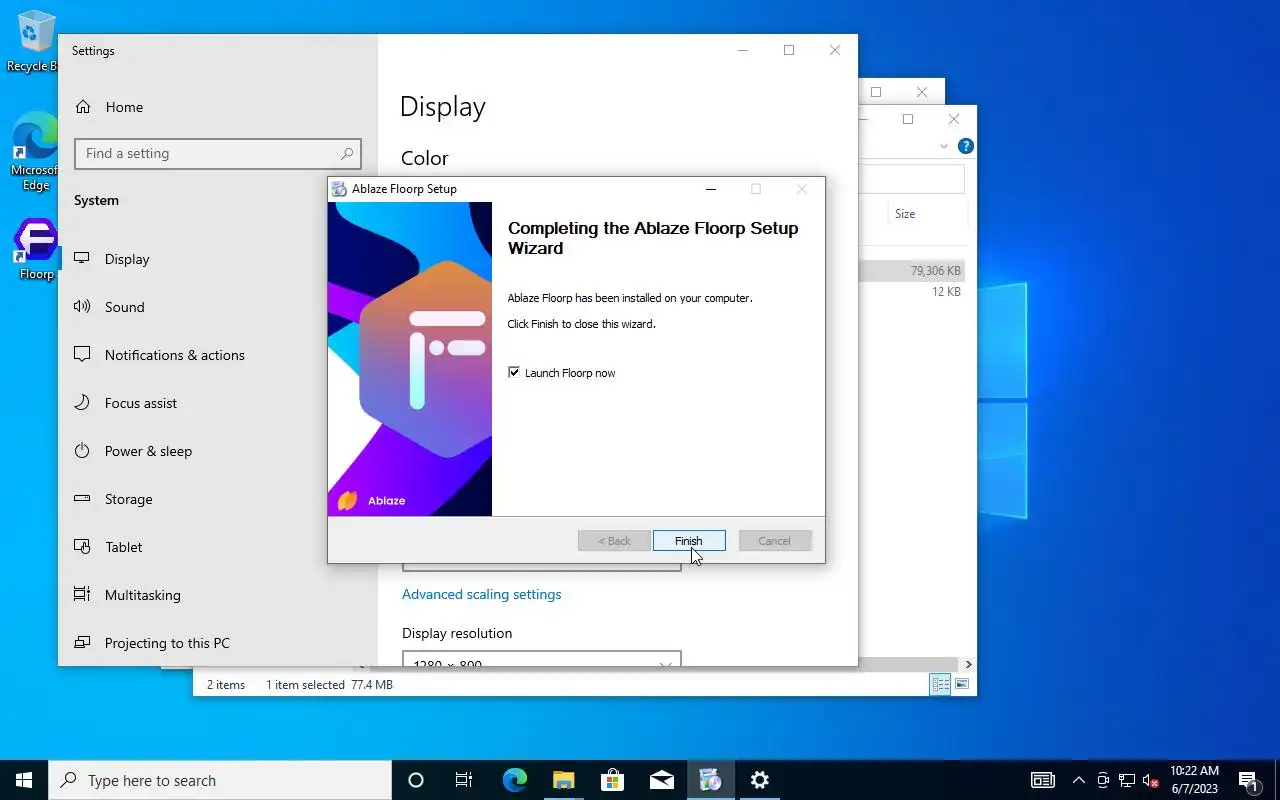Expand the Display resolution dropdown

(541, 659)
